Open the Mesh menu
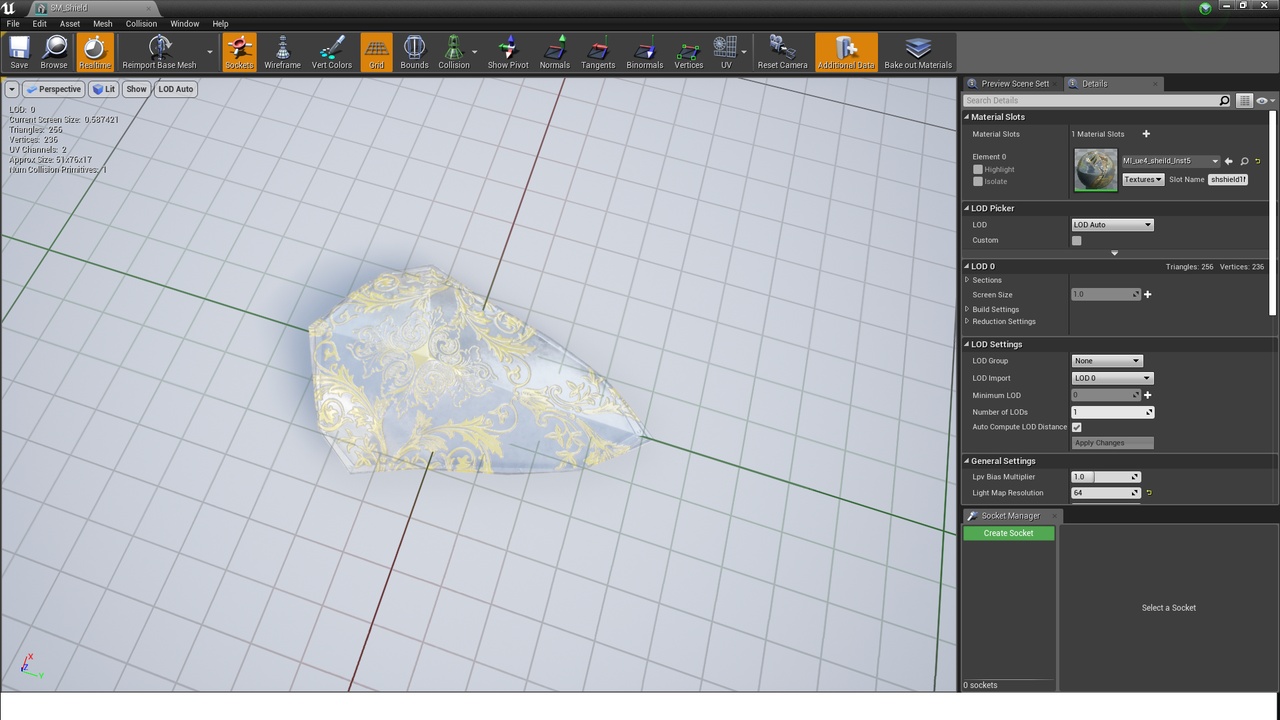This screenshot has width=1280, height=720. click(x=102, y=23)
